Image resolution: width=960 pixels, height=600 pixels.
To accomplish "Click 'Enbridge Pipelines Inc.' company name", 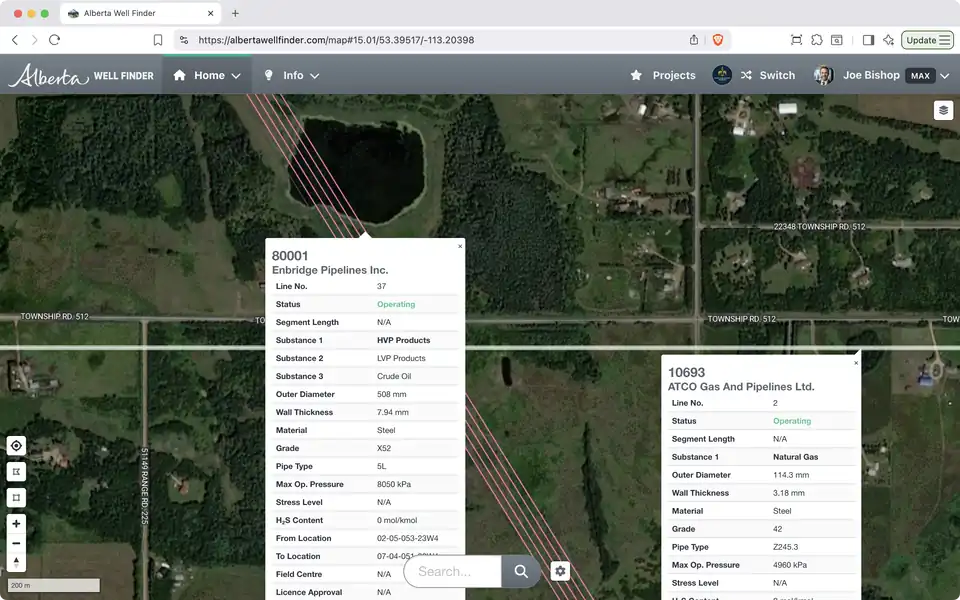I will 329,270.
